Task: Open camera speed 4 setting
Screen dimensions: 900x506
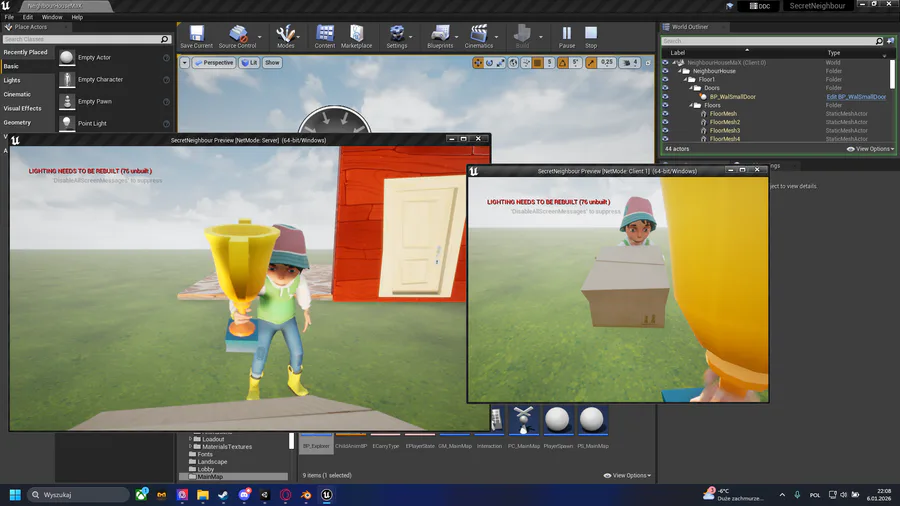Action: (630, 63)
